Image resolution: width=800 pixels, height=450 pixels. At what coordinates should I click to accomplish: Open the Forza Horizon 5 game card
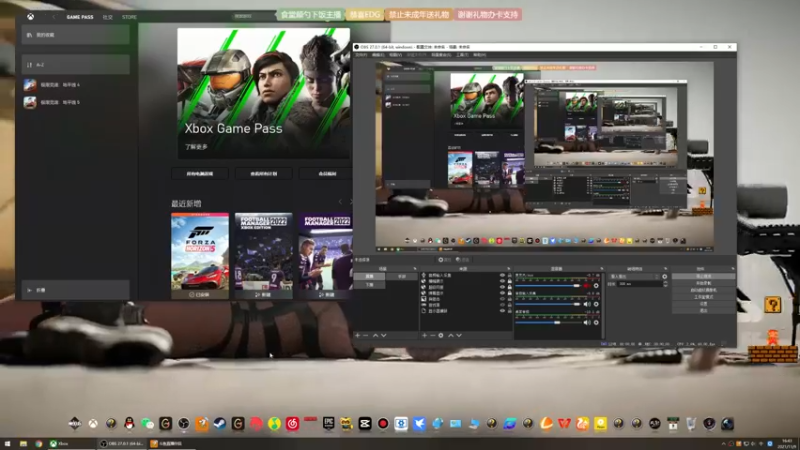[200, 255]
